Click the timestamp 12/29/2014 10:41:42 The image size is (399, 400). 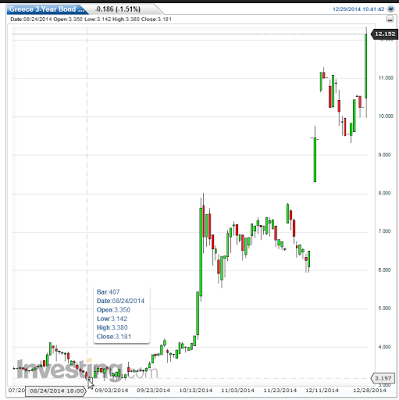click(x=358, y=9)
